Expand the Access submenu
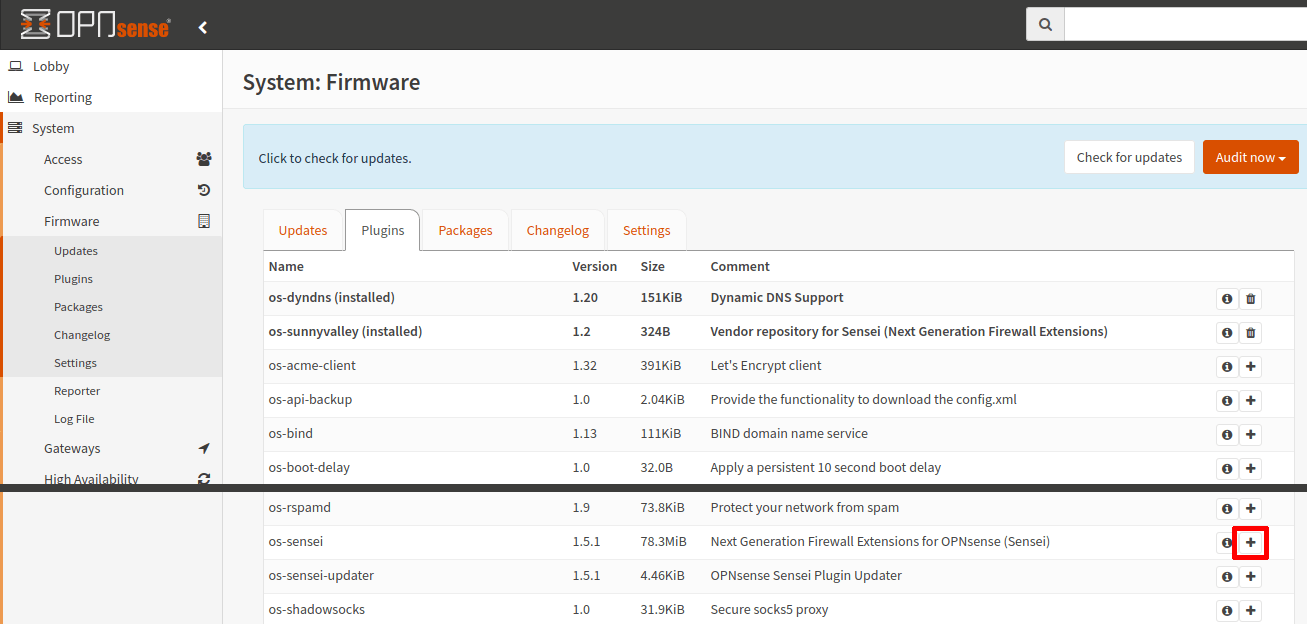 pyautogui.click(x=63, y=160)
